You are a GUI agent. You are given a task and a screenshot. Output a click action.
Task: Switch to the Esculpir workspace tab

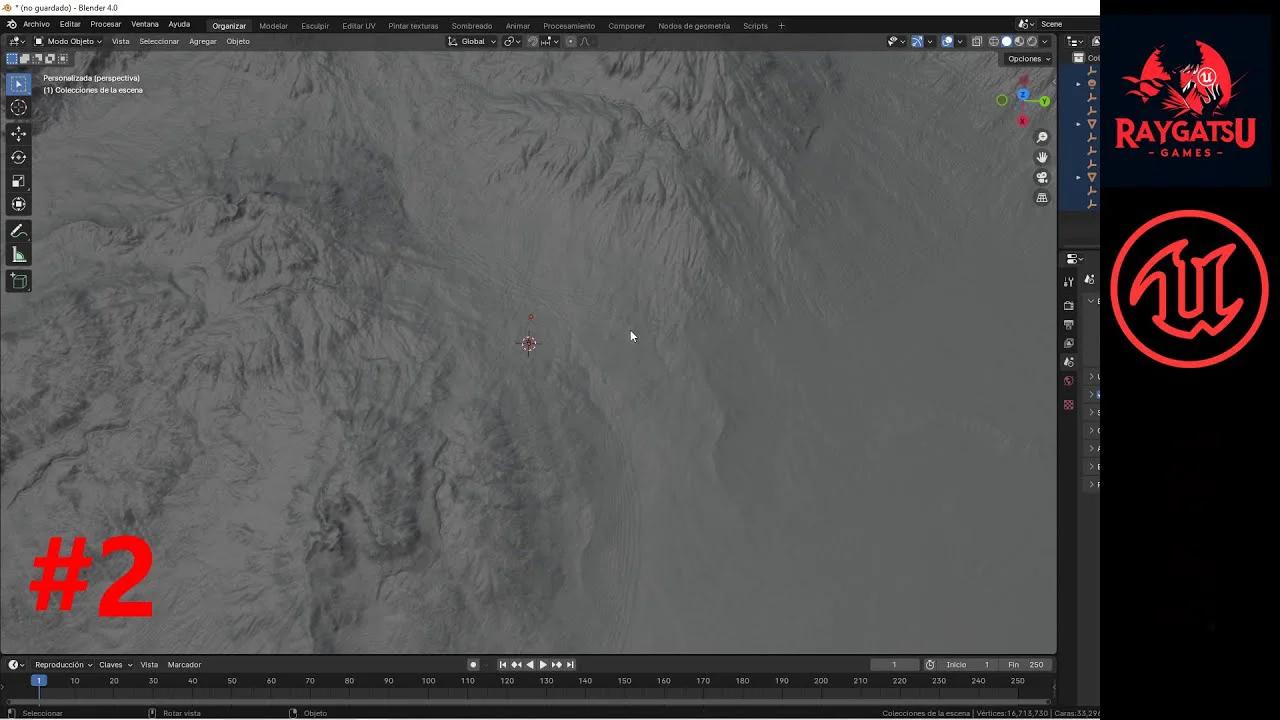coord(315,25)
